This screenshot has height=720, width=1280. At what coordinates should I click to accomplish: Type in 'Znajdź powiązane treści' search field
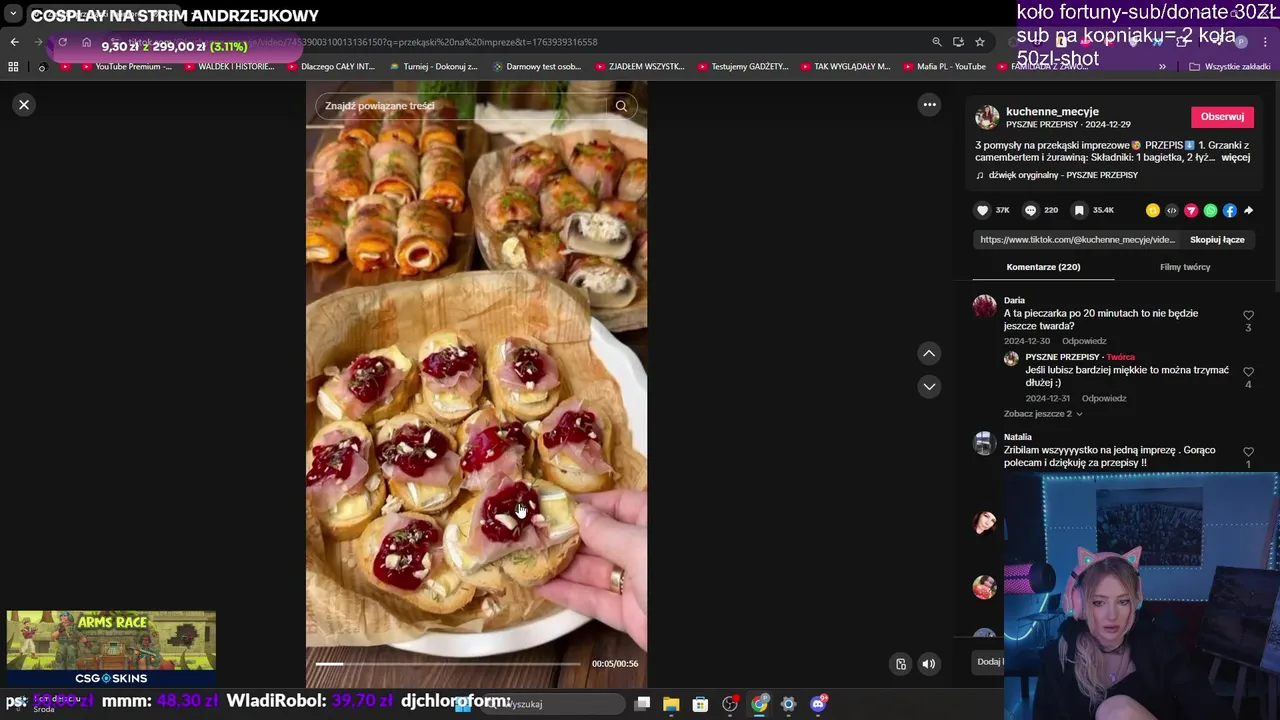tap(460, 106)
